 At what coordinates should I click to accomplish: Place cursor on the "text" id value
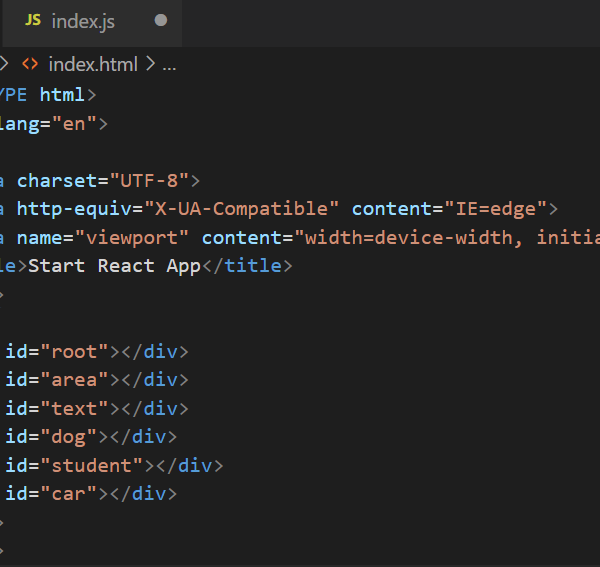[x=74, y=409]
